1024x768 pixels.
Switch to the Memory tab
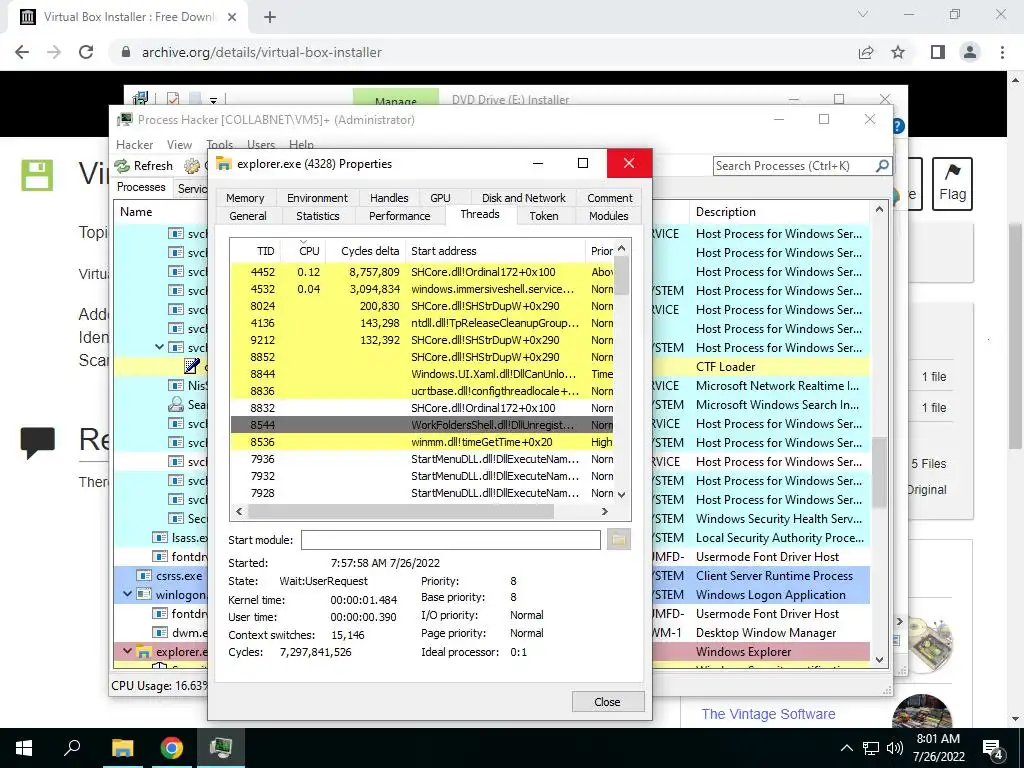tap(245, 198)
